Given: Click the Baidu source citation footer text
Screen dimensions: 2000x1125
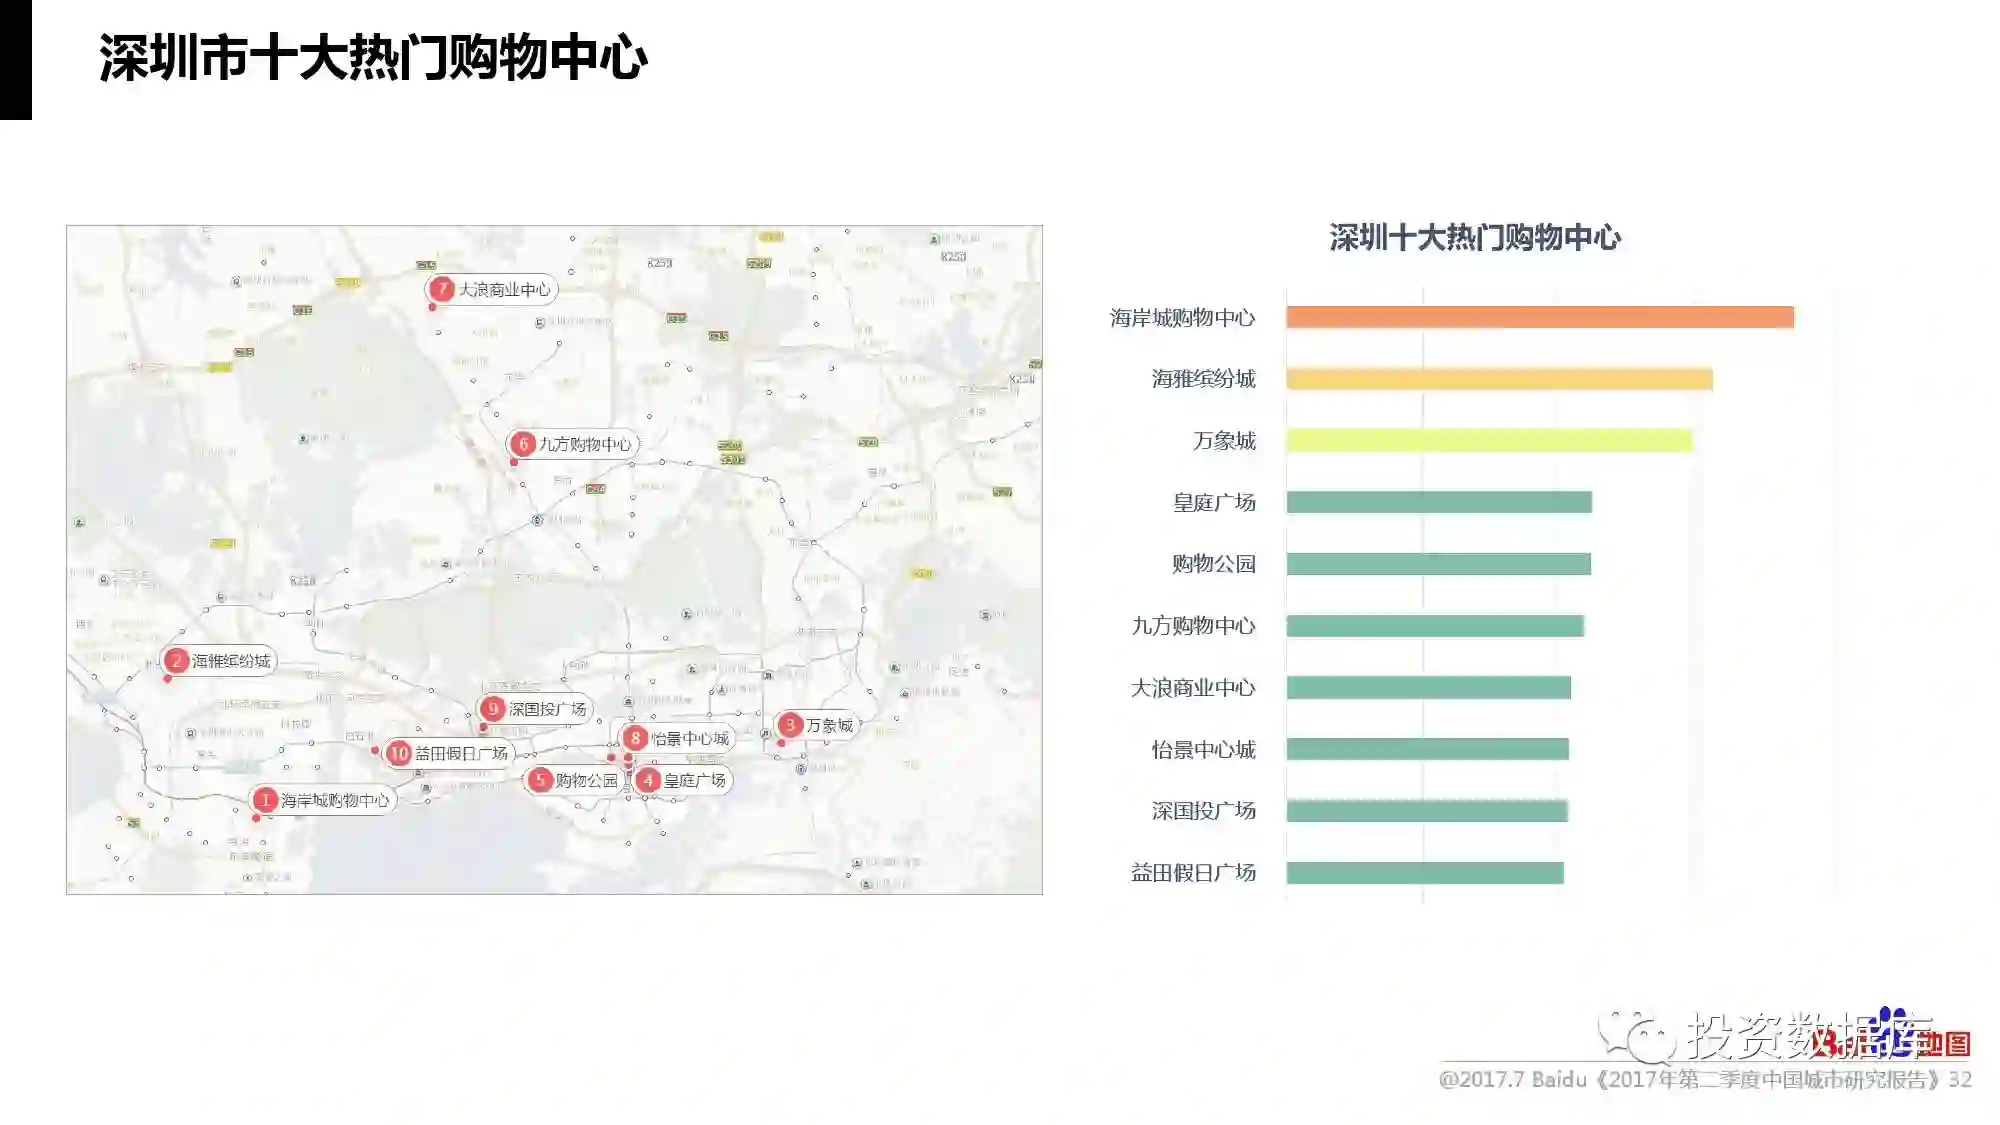Looking at the screenshot, I should click(x=1704, y=1080).
